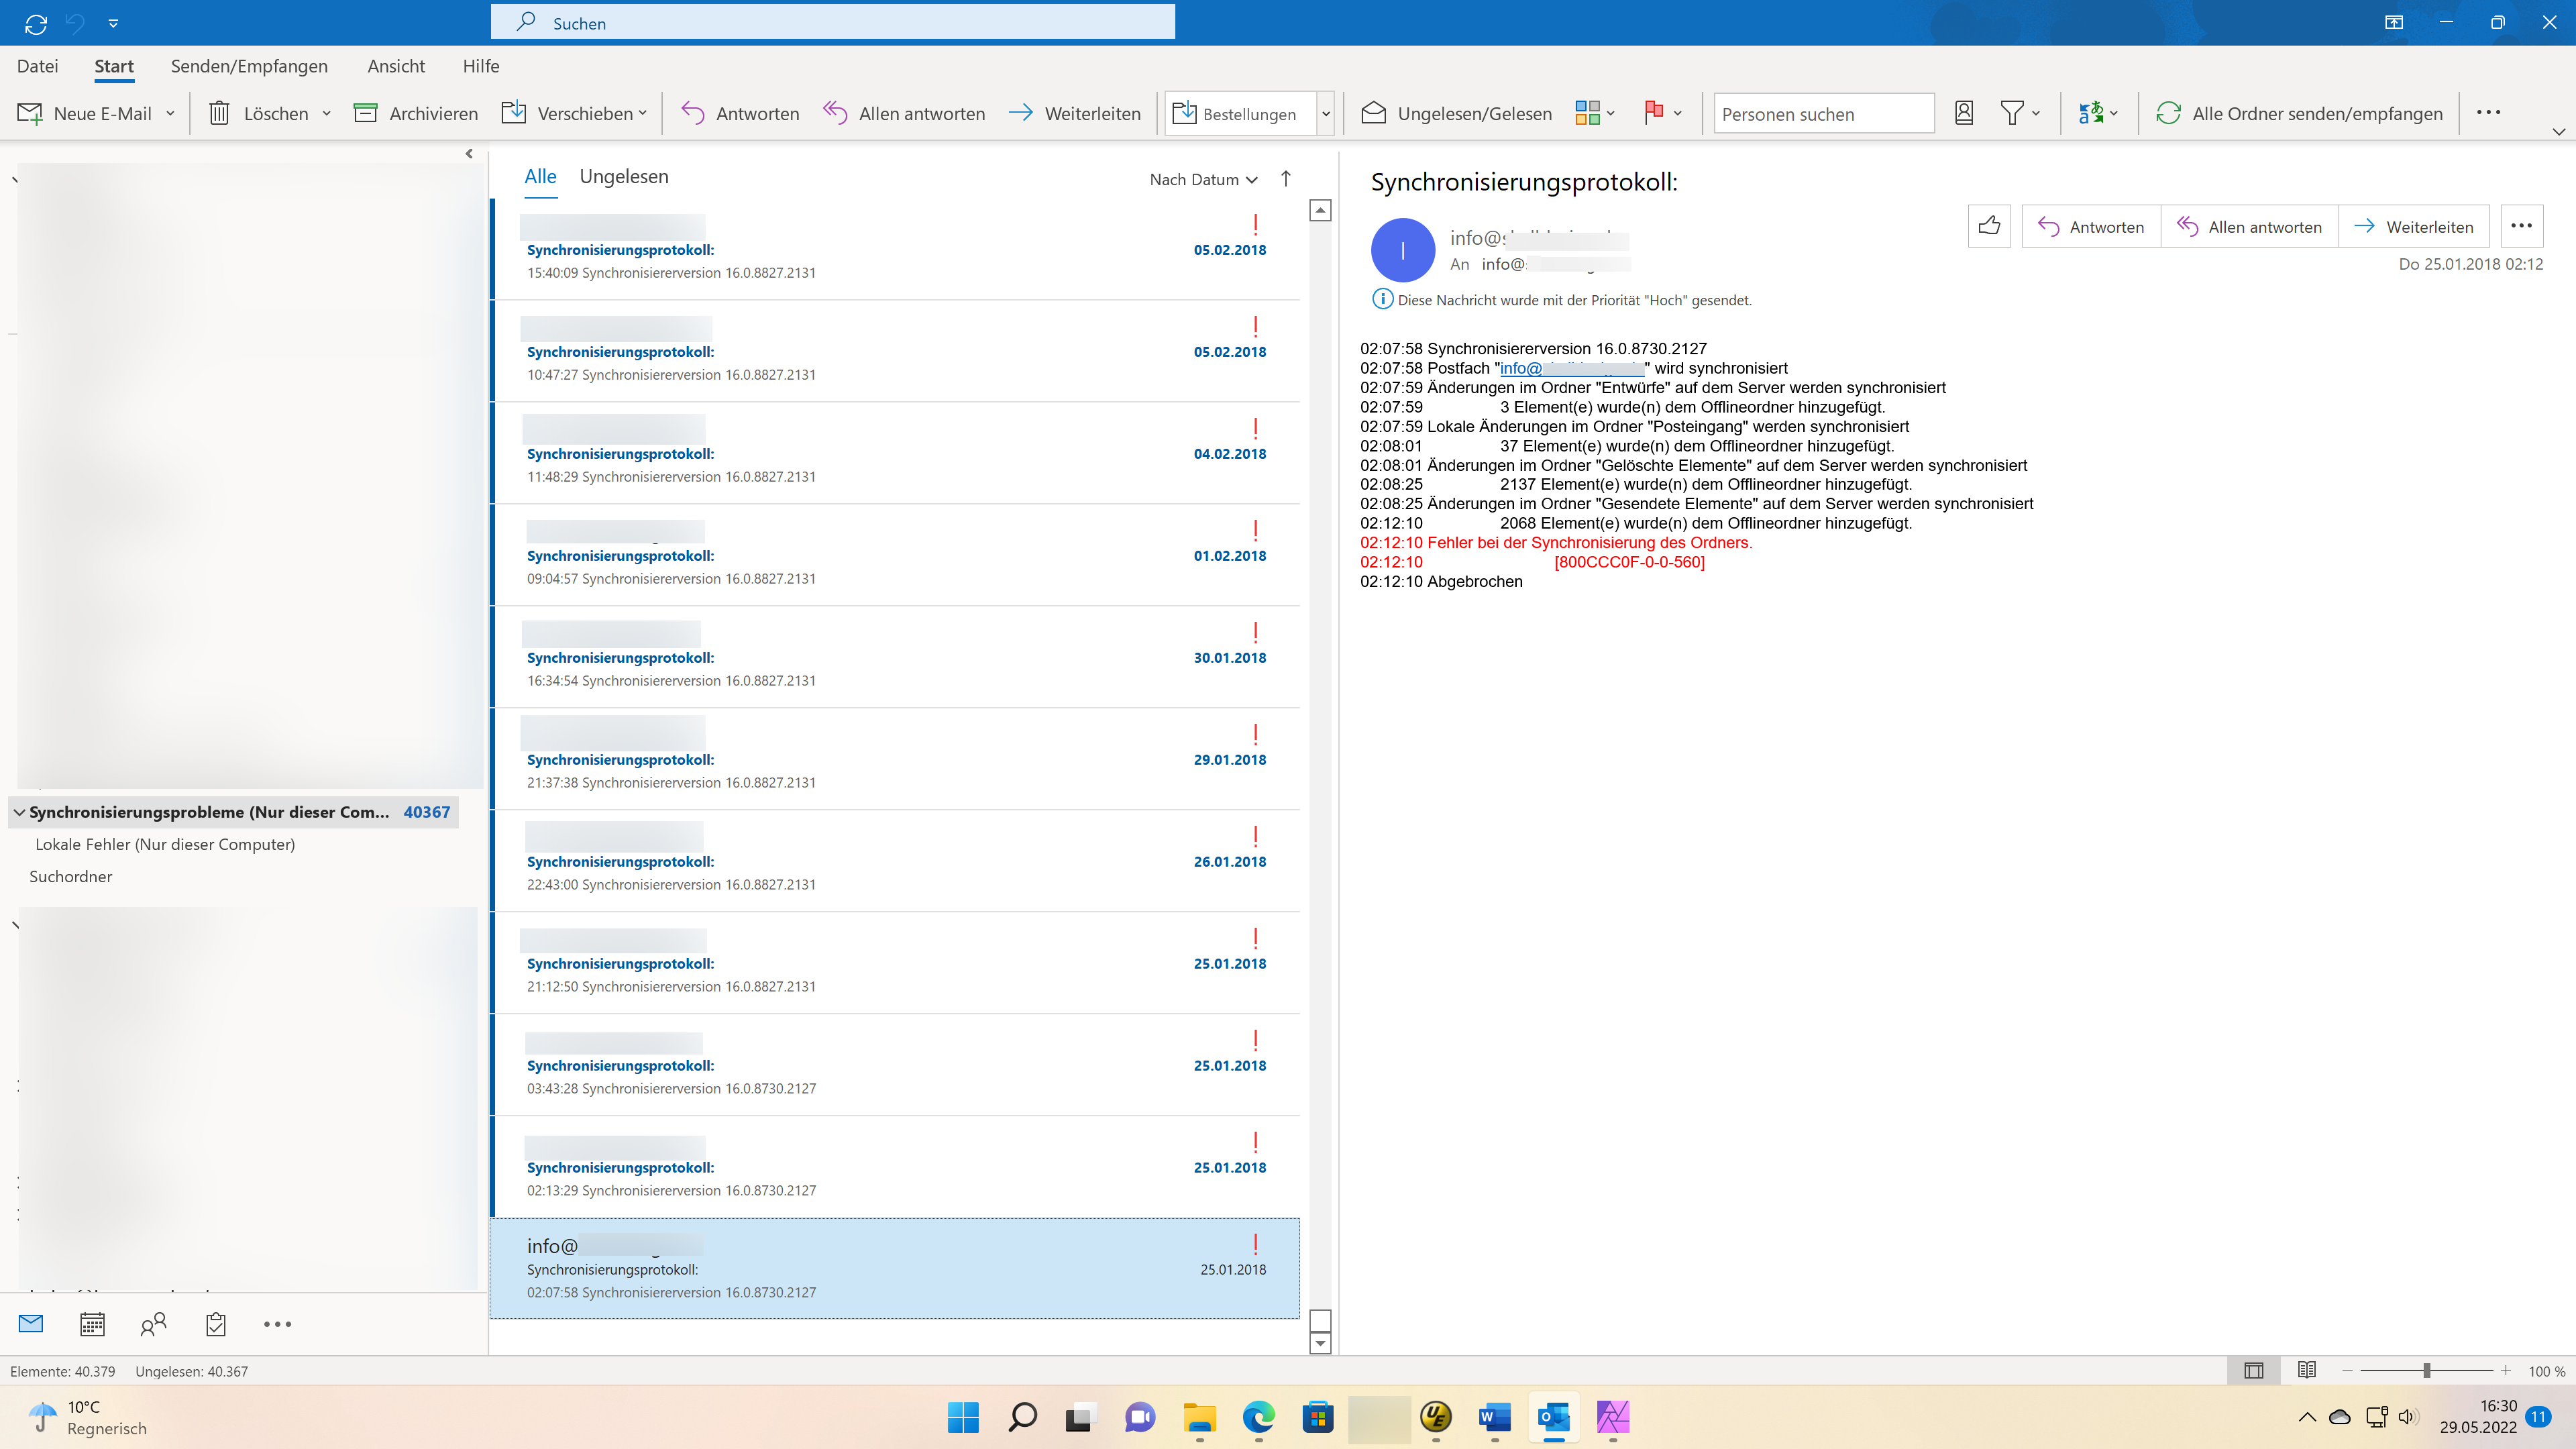
Task: Open Tasks view clipboard icon
Action: [x=215, y=1324]
